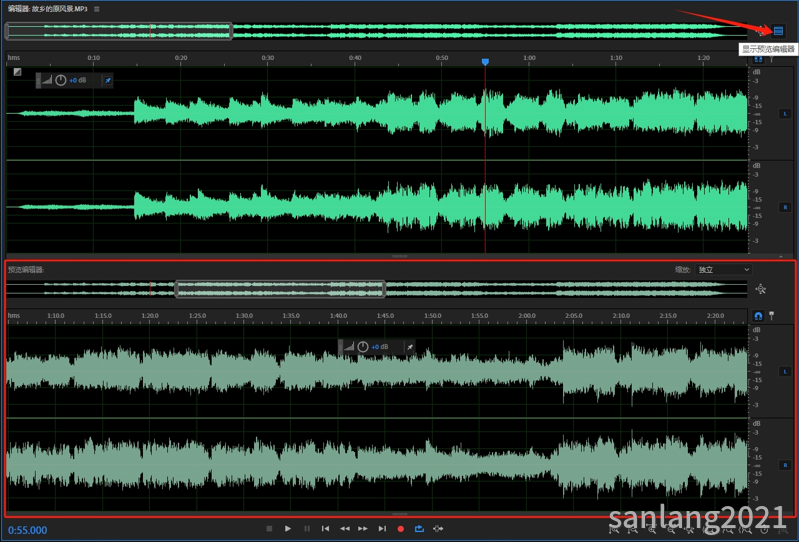799x542 pixels.
Task: Click the 0:55.000 timecode display
Action: click(x=28, y=530)
